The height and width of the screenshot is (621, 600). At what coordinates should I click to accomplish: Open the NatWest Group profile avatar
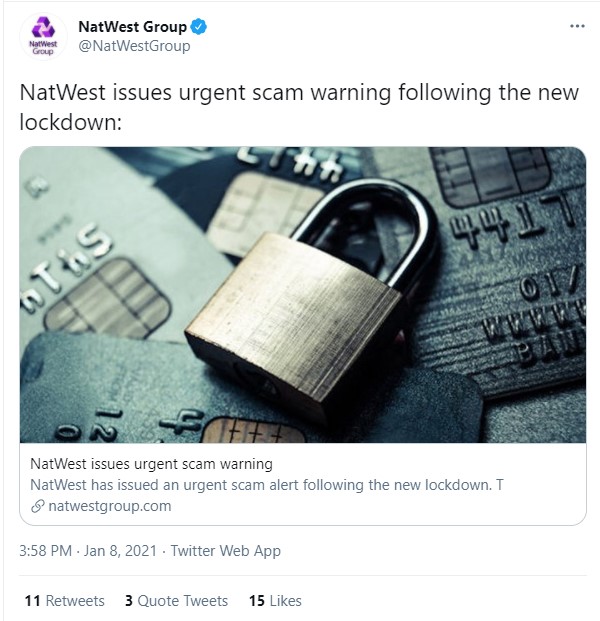coord(43,36)
